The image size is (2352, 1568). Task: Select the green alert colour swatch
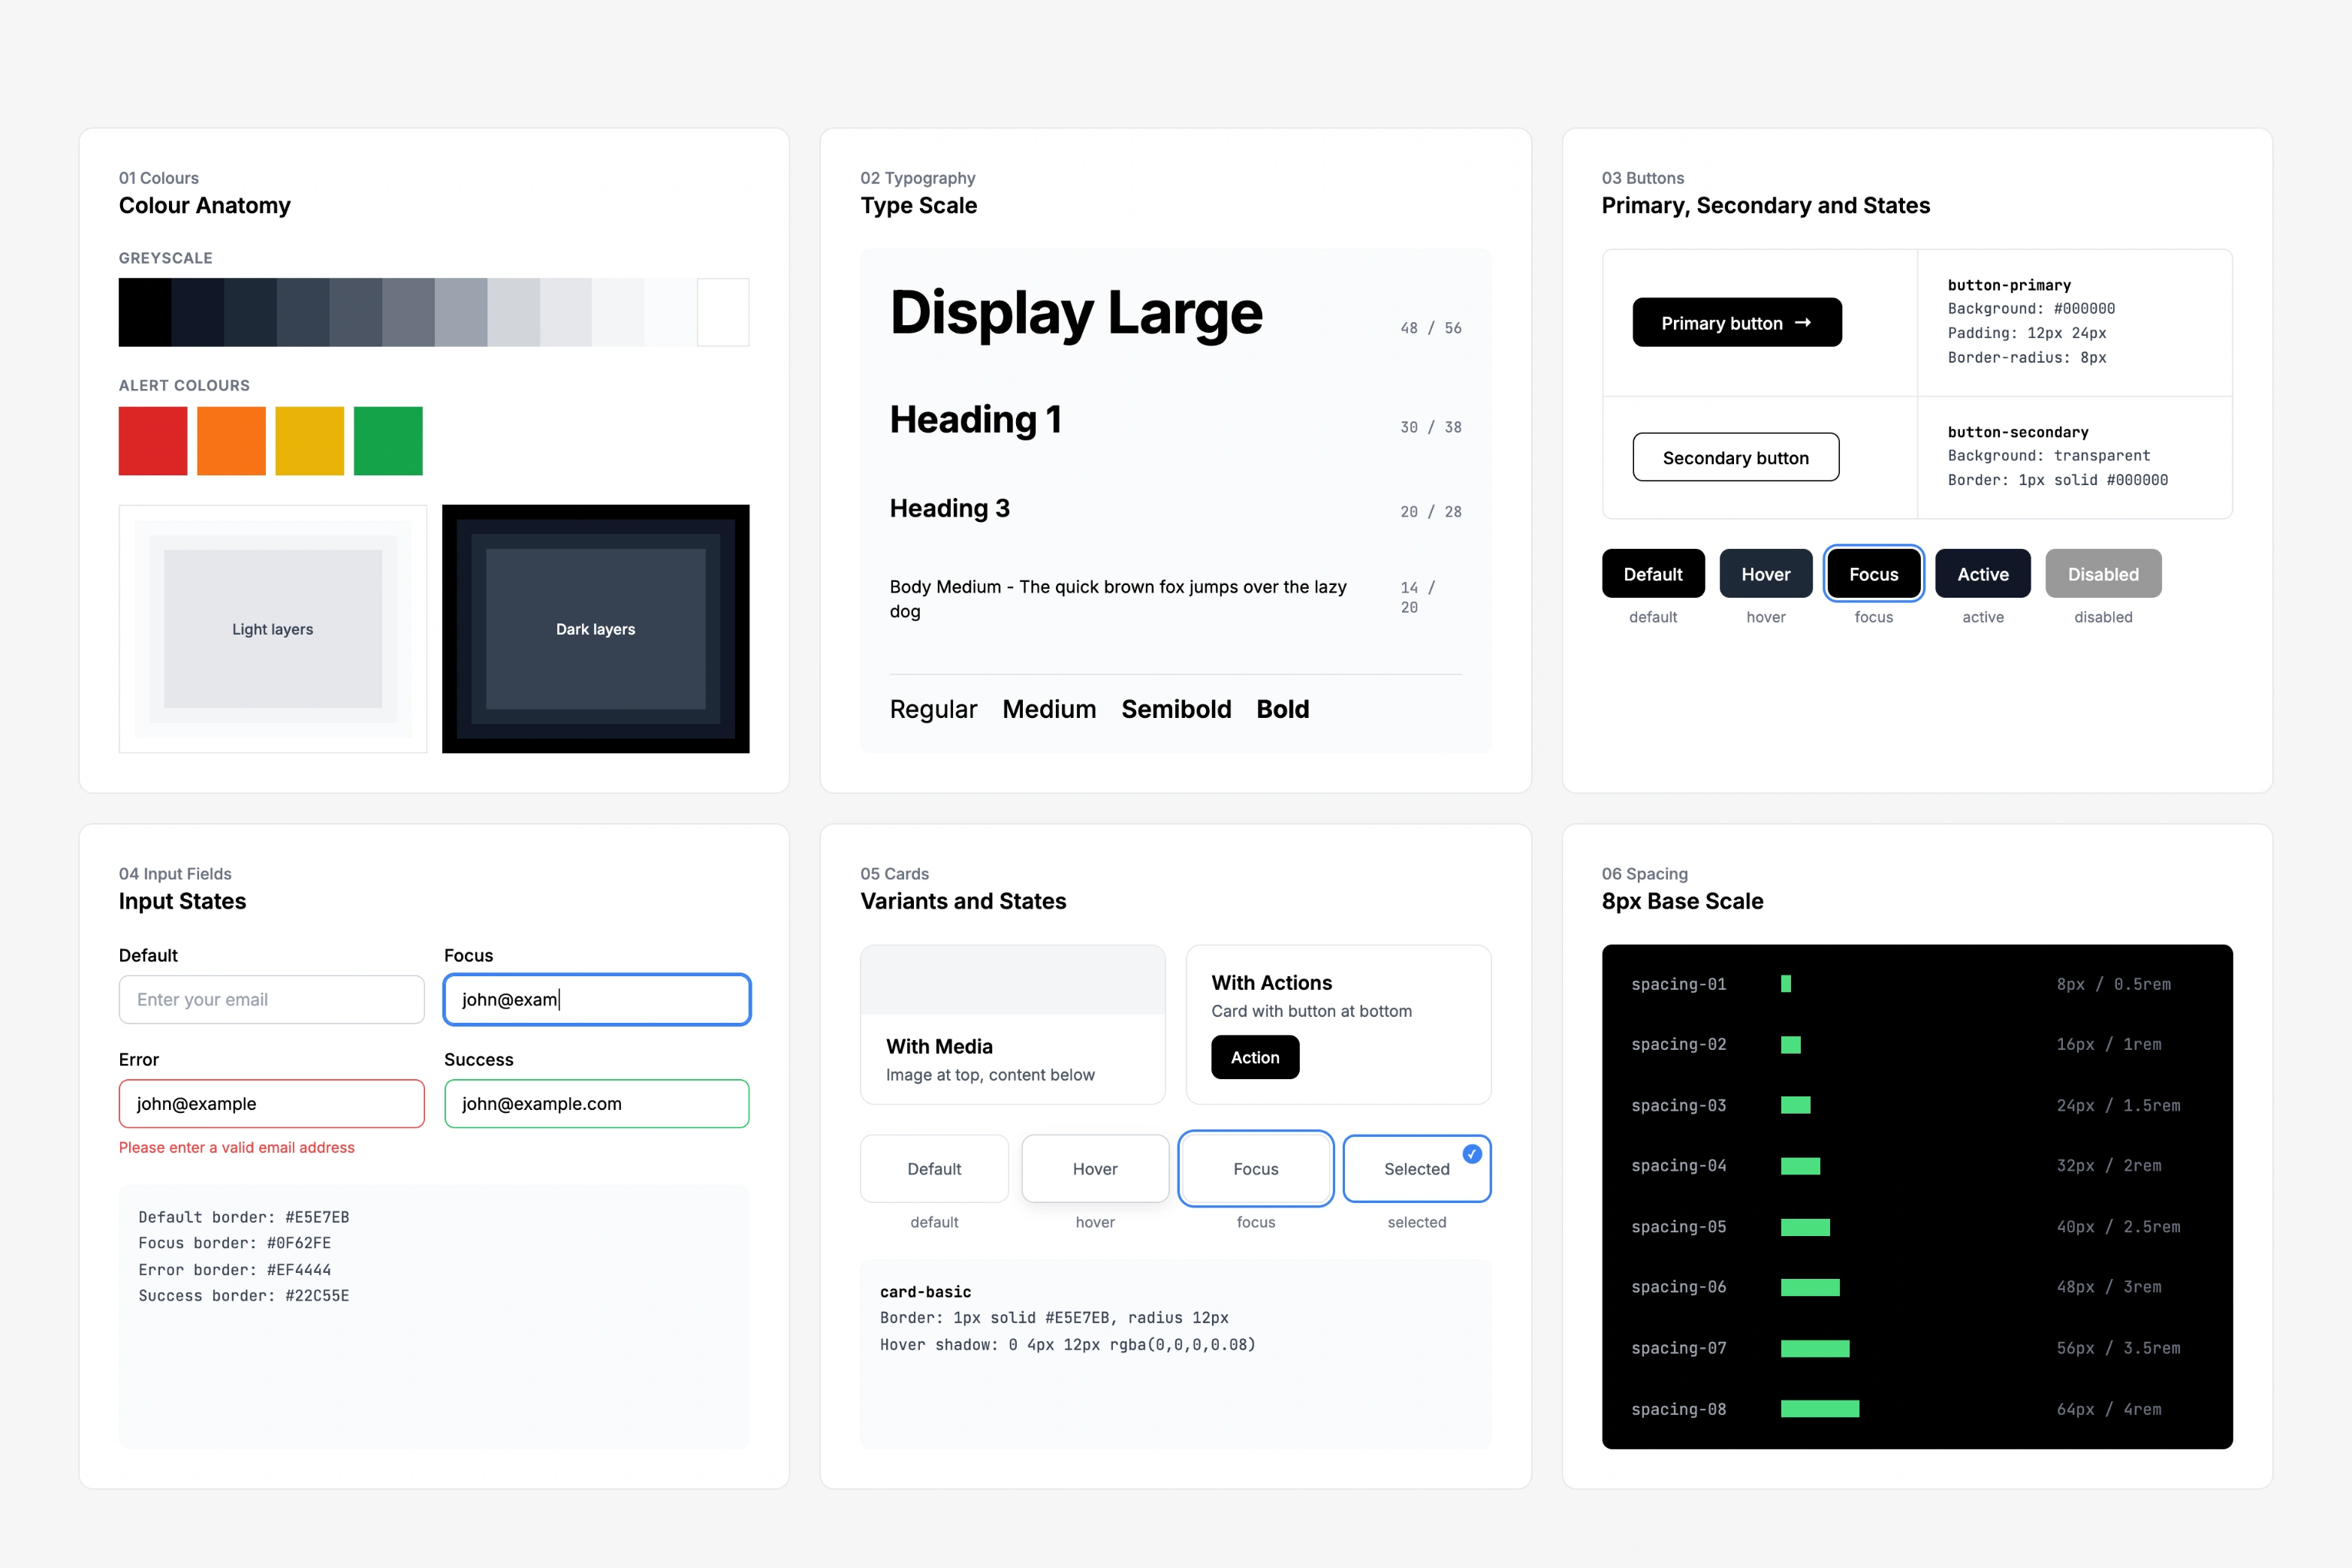point(388,440)
